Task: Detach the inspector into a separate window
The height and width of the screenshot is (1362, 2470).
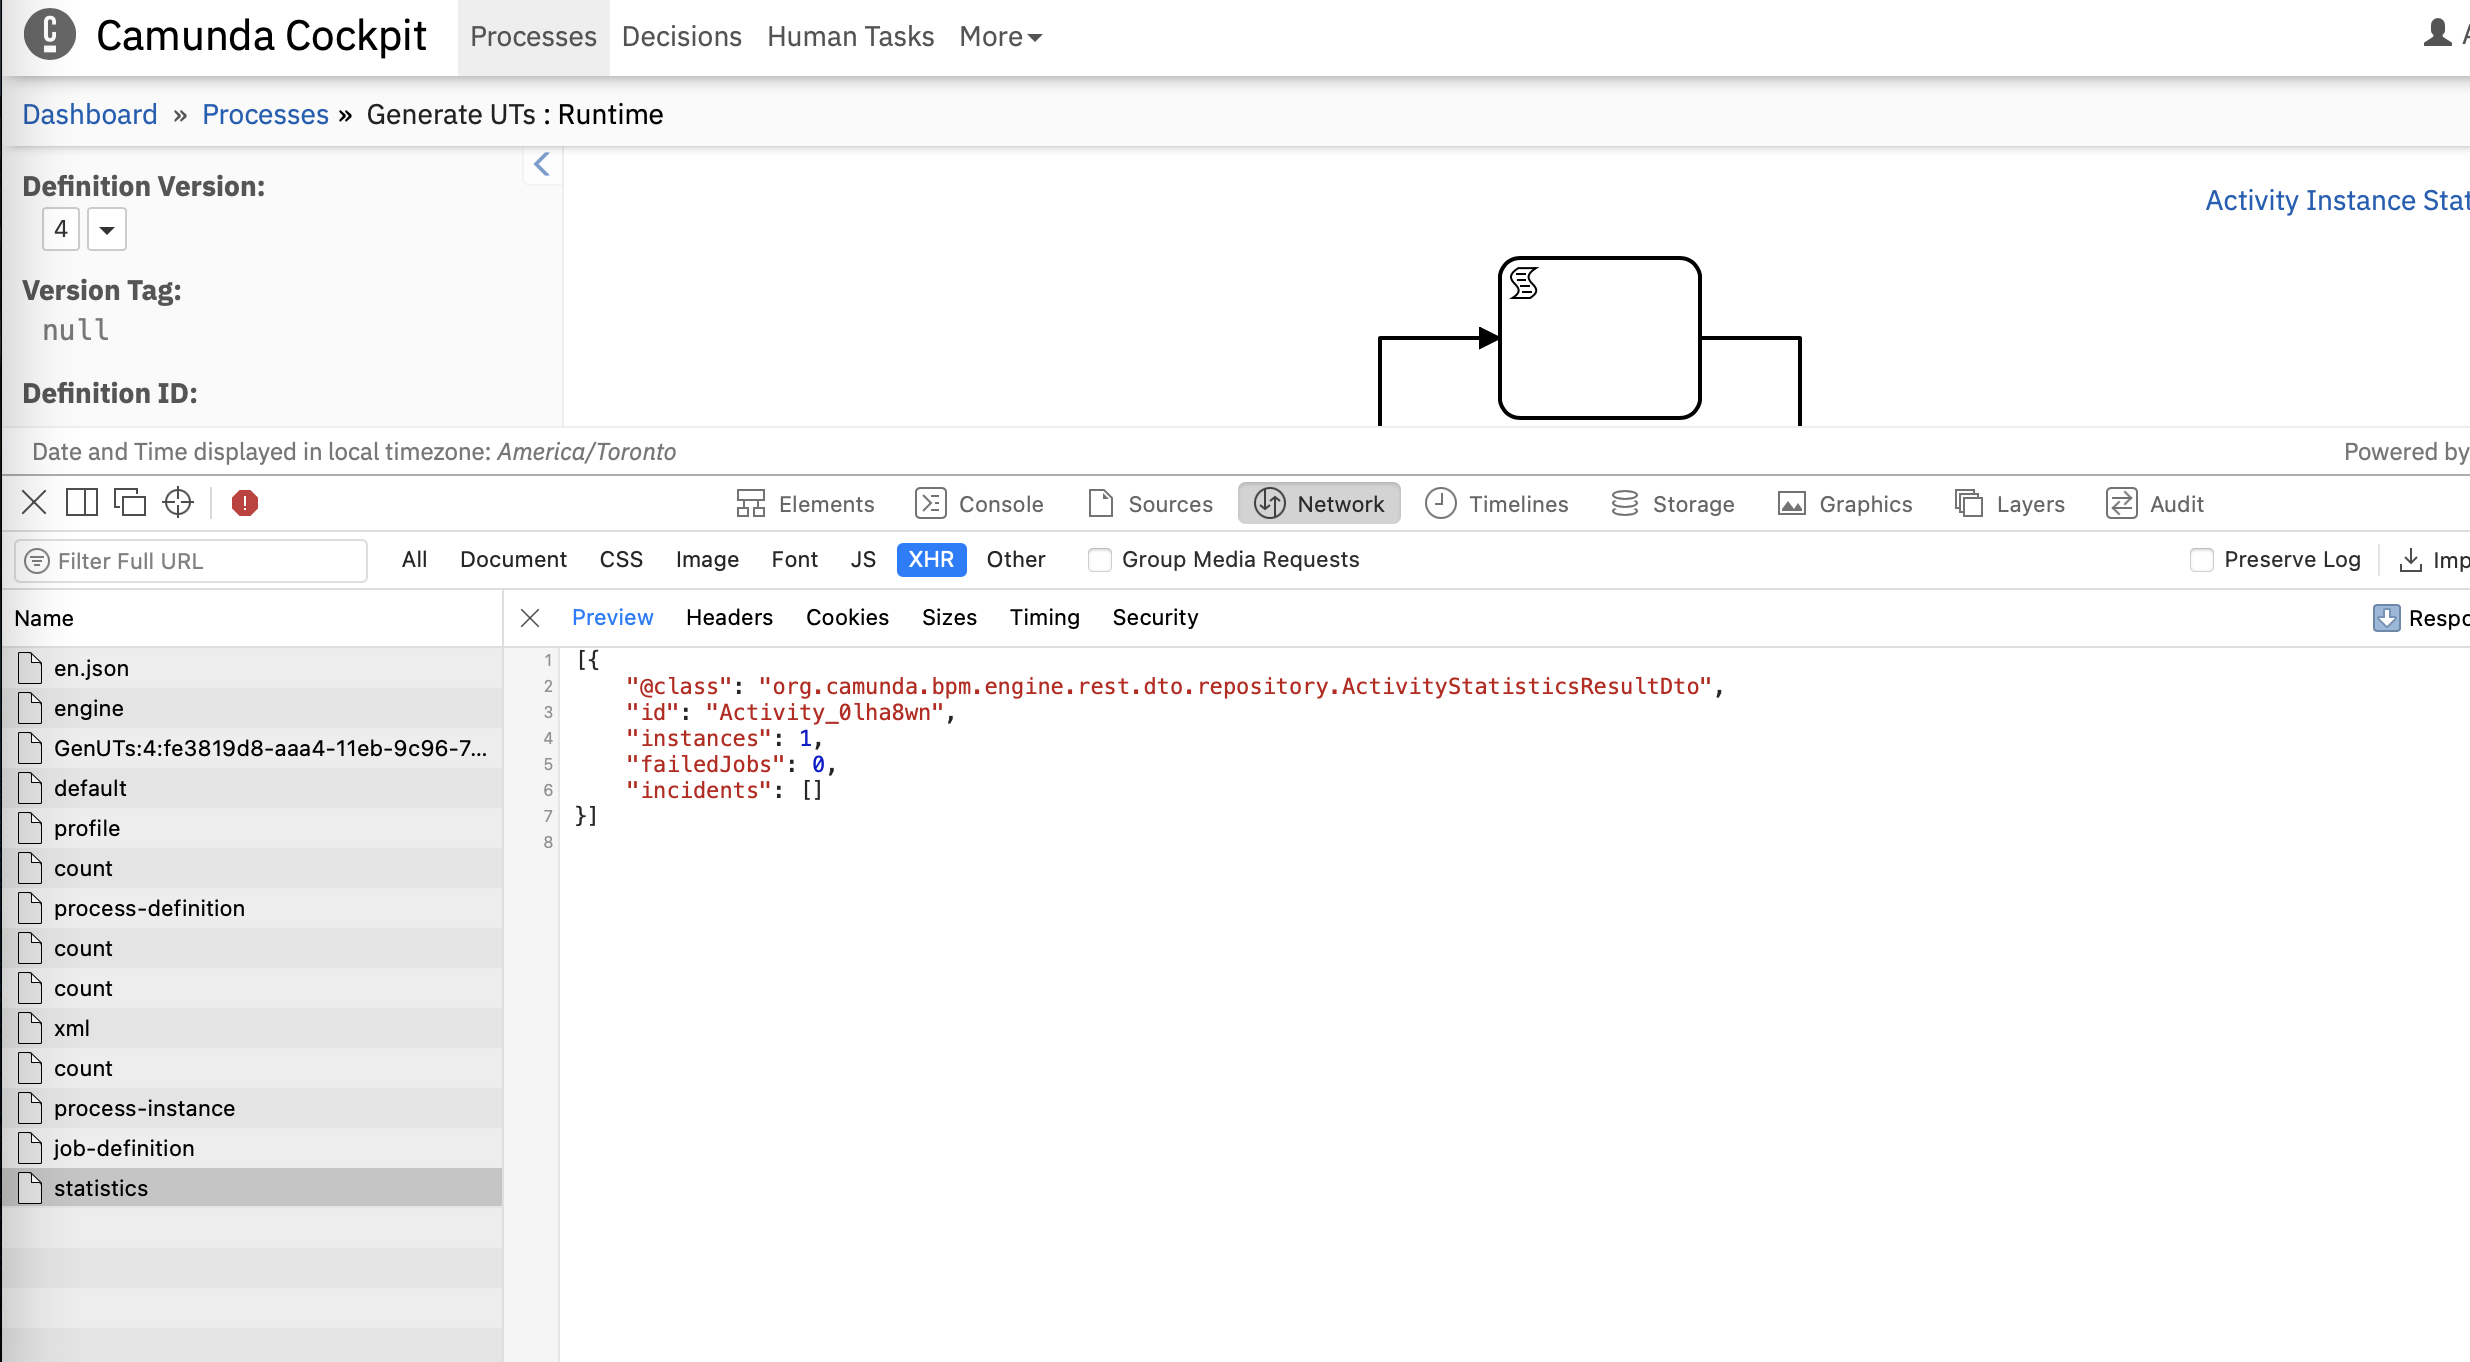Action: [130, 502]
